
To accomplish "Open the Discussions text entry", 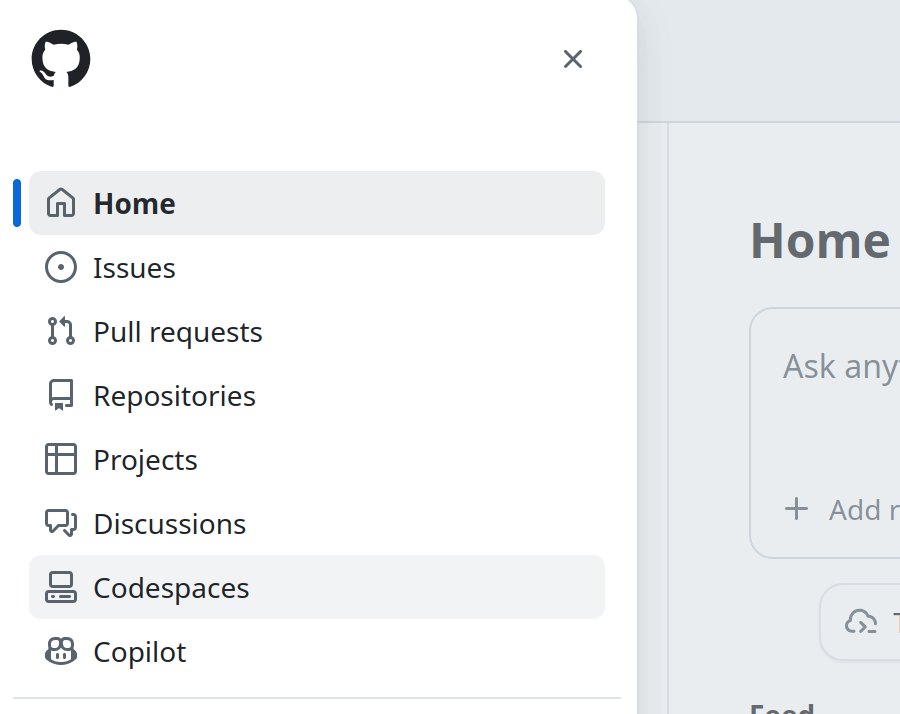I will (169, 524).
